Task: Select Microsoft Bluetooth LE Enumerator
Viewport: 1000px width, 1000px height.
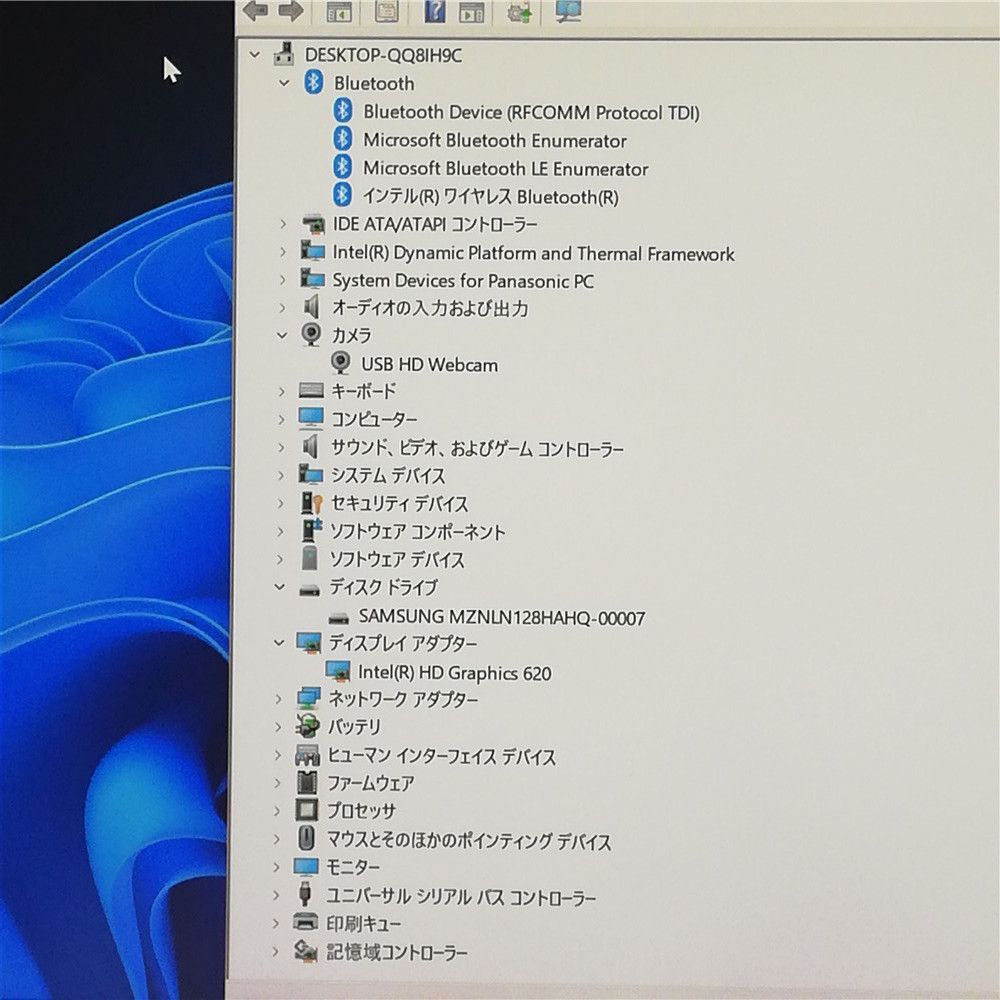Action: coord(506,168)
